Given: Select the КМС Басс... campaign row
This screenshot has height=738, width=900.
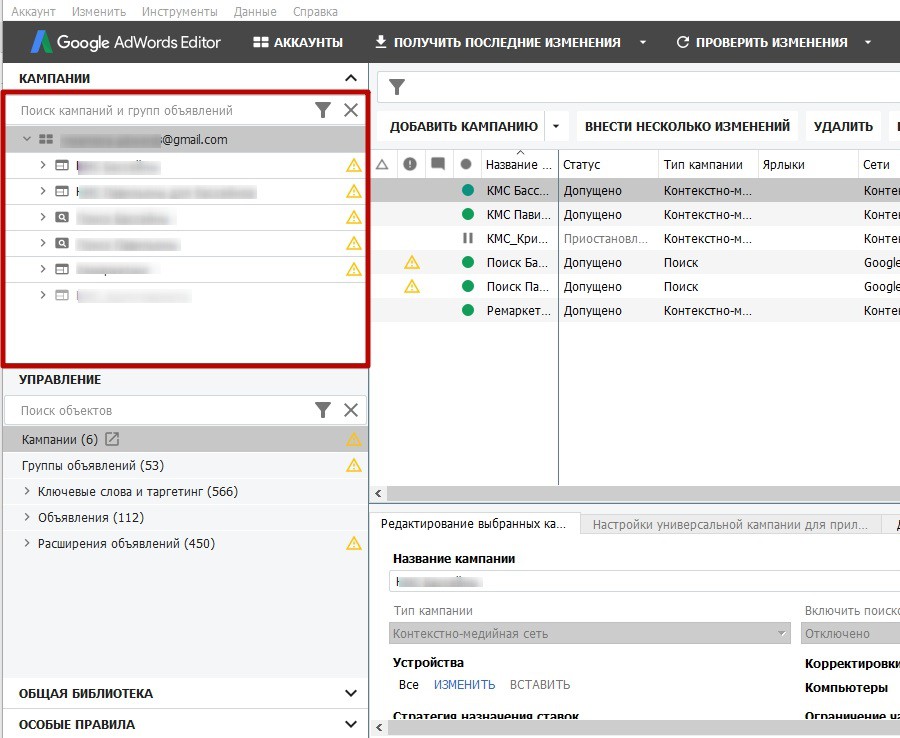Looking at the screenshot, I should (635, 190).
